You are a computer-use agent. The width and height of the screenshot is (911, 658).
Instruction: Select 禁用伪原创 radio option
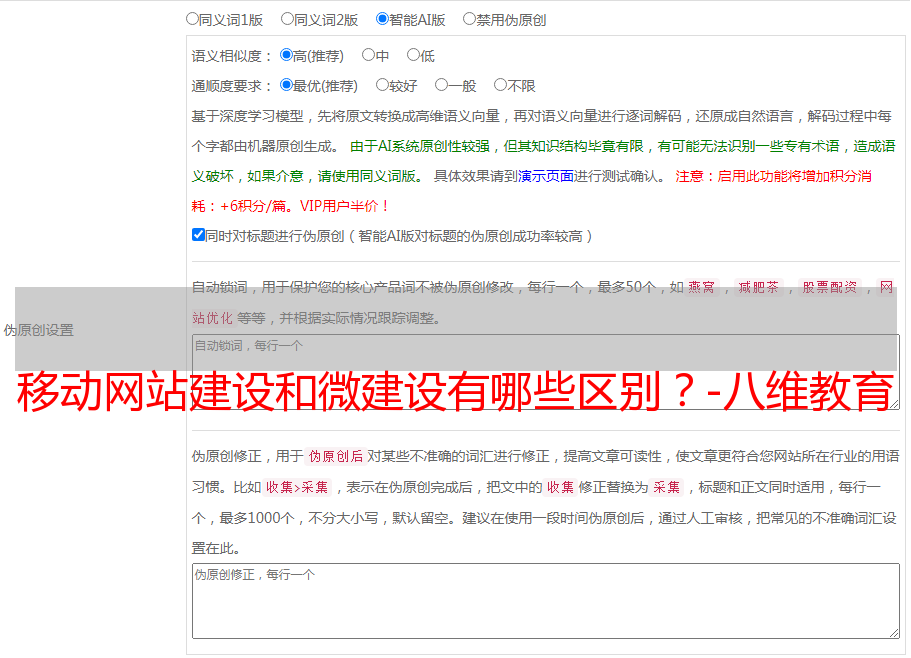pos(469,19)
